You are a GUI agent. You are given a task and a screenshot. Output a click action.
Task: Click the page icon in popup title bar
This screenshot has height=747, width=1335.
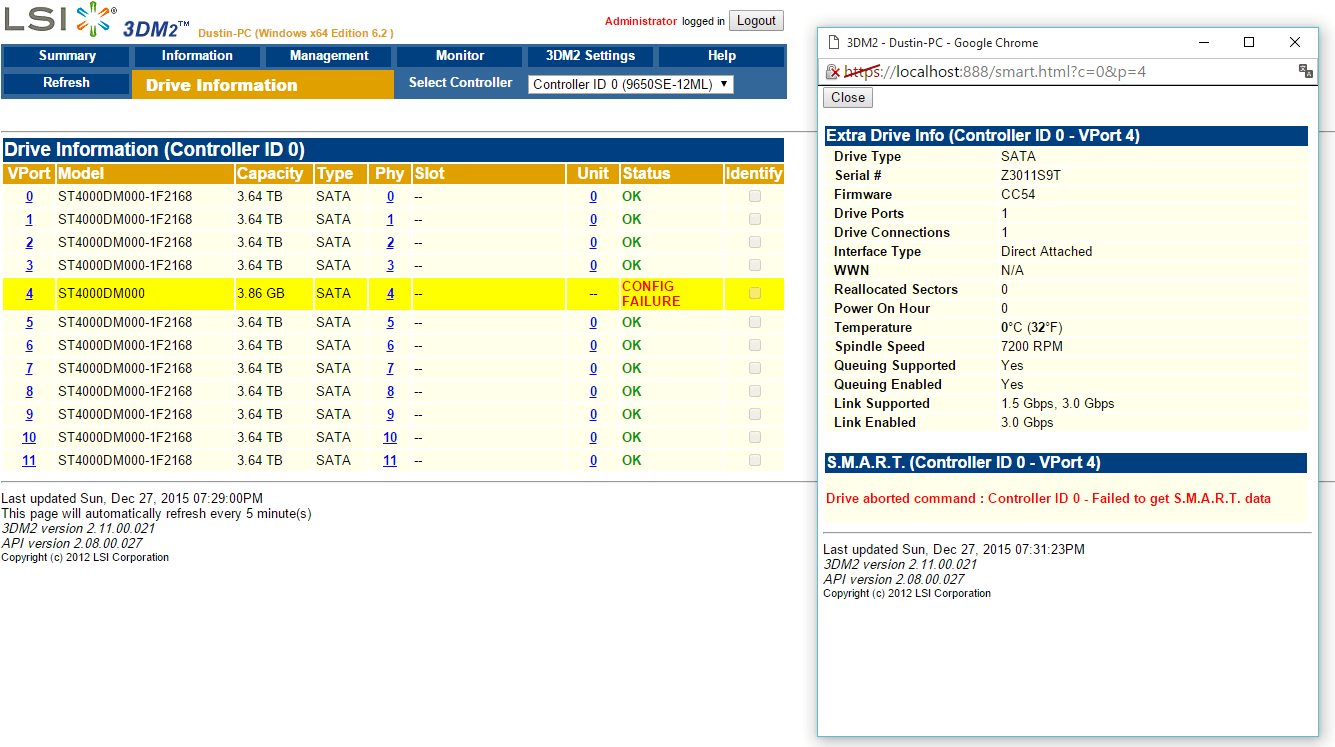point(832,42)
